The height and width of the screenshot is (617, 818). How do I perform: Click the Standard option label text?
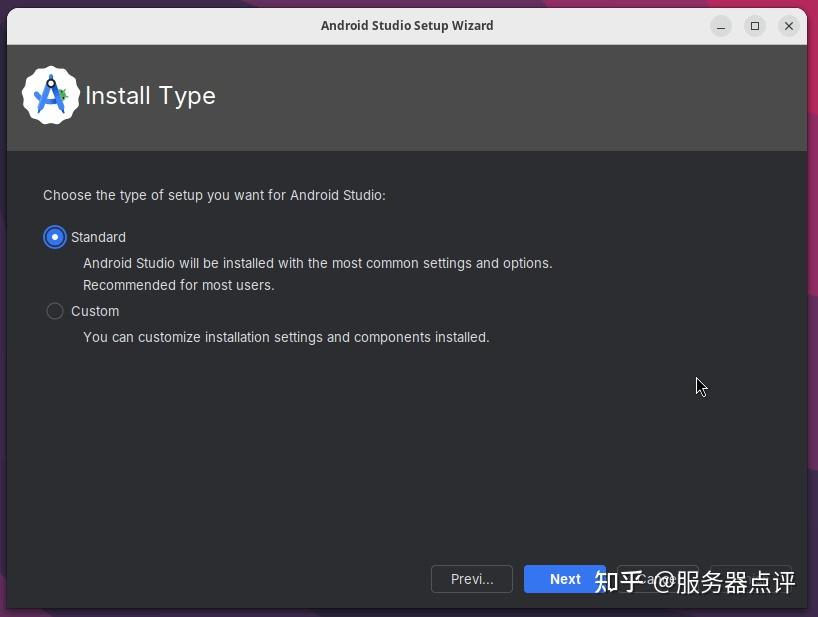pos(98,237)
